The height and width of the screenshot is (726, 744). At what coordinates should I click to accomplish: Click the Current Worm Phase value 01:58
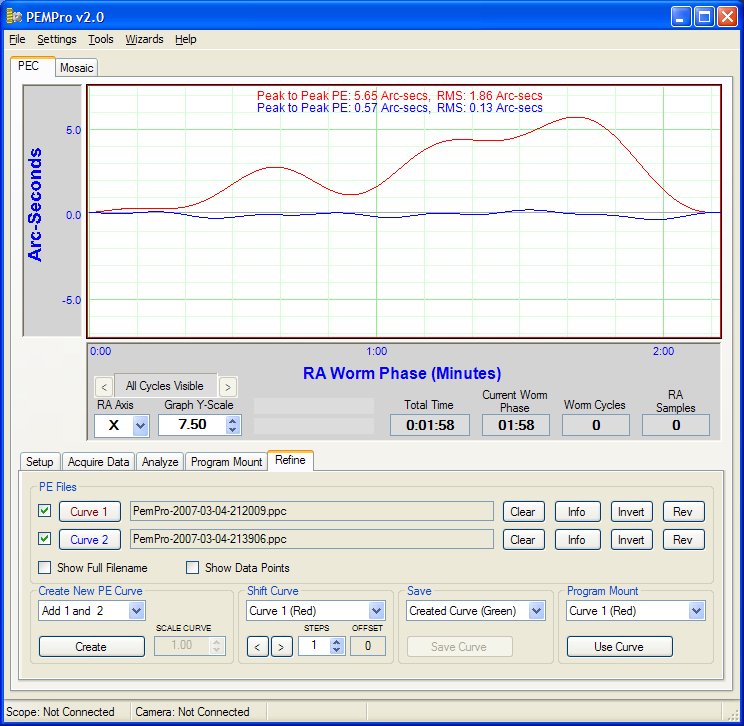[x=516, y=425]
